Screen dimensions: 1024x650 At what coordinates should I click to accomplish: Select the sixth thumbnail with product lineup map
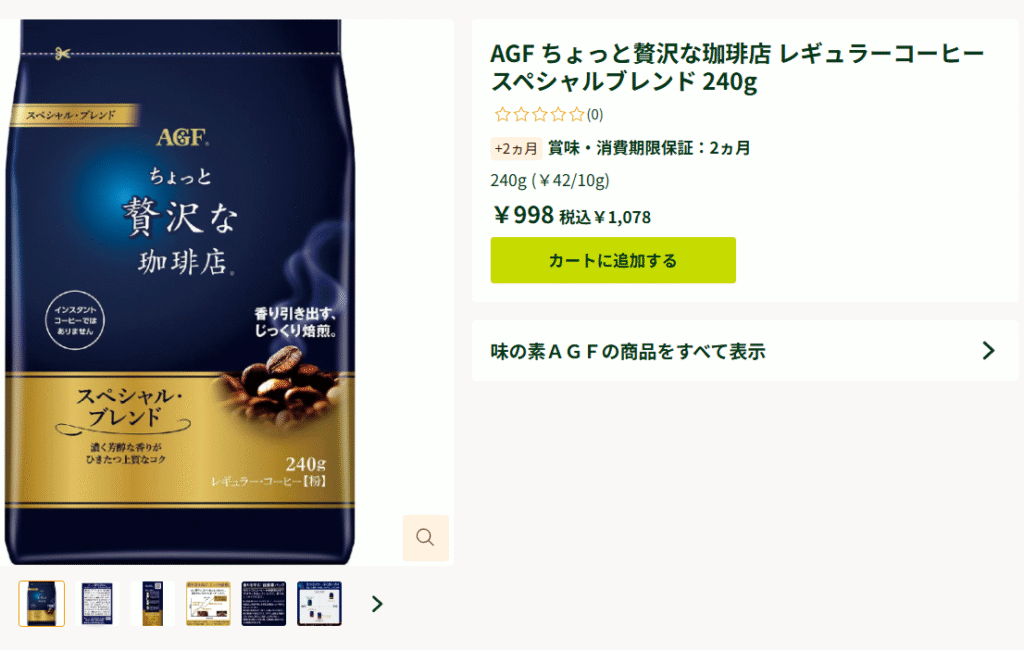319,604
